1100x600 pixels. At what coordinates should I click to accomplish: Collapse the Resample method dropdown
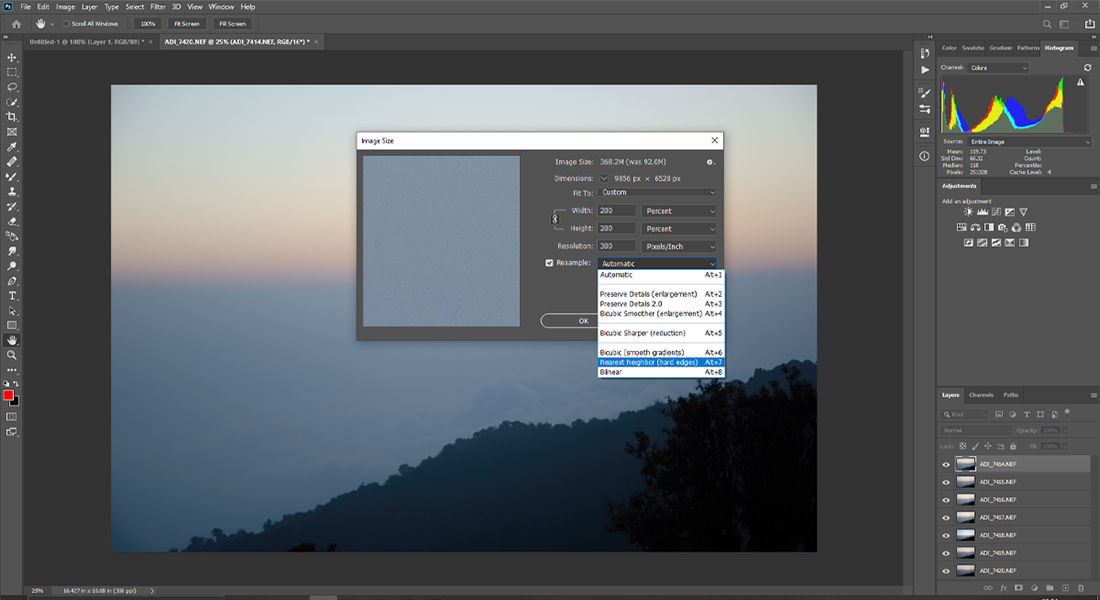click(657, 264)
